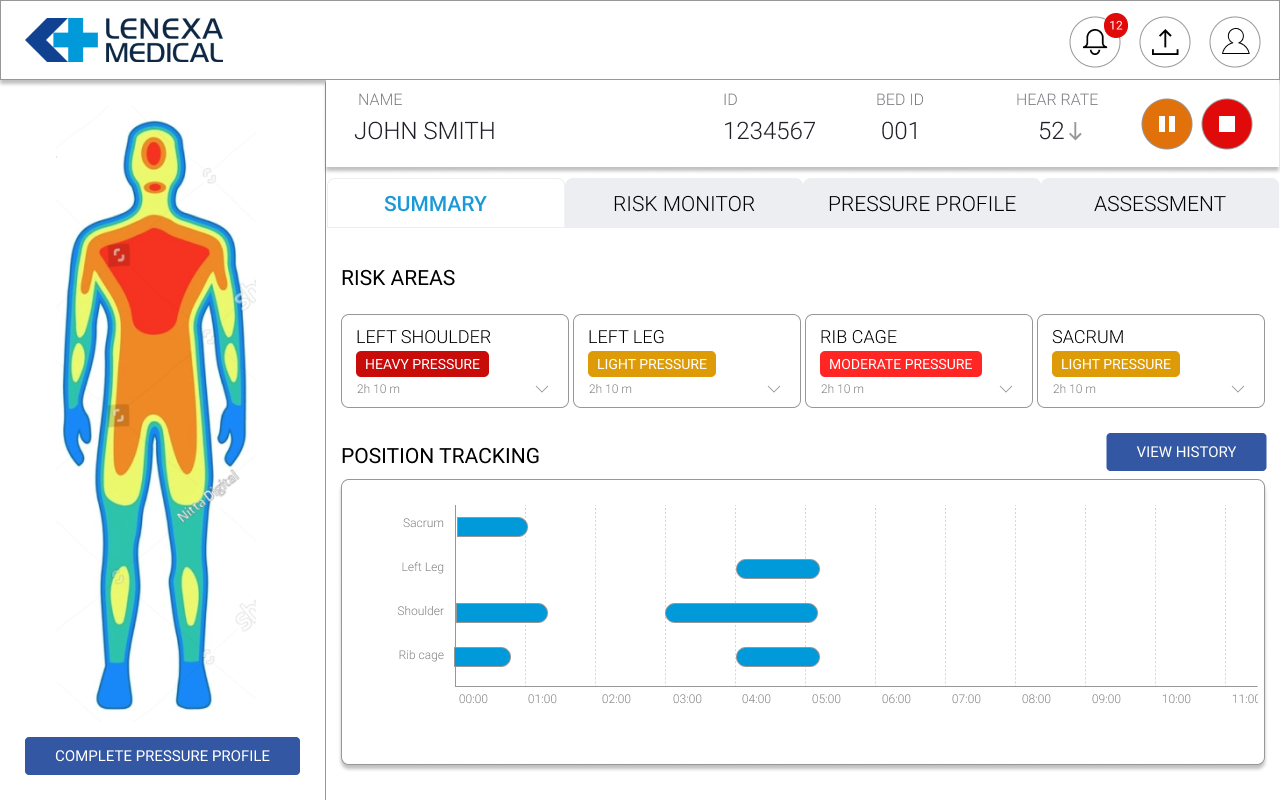The width and height of the screenshot is (1280, 800).
Task: Click the 06:00 time axis label
Action: coord(896,699)
